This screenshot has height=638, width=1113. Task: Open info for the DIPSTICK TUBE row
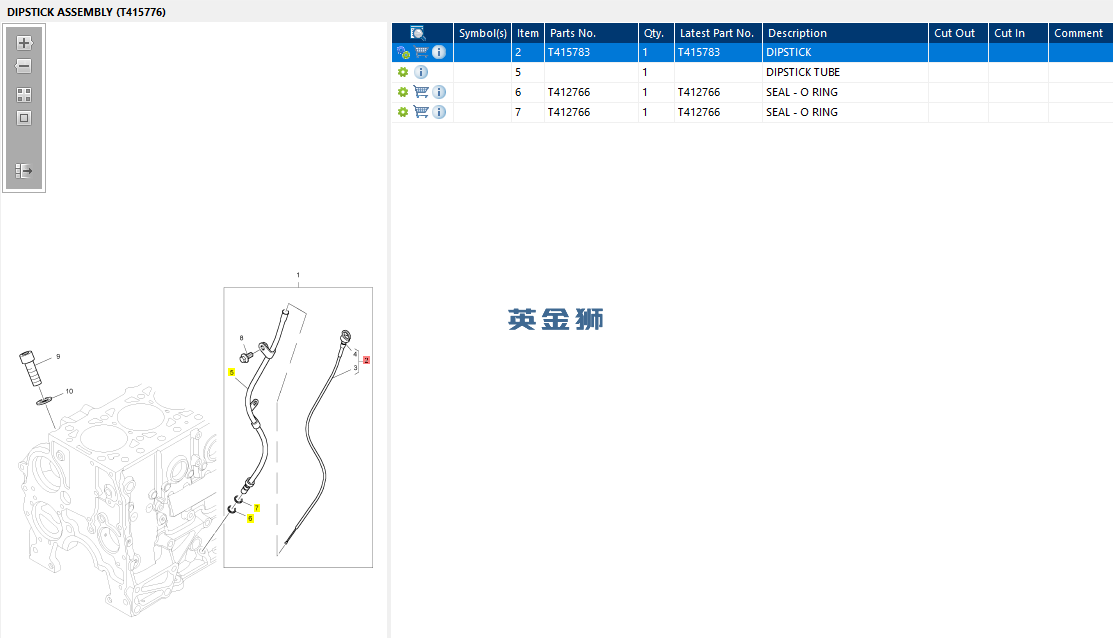click(421, 72)
